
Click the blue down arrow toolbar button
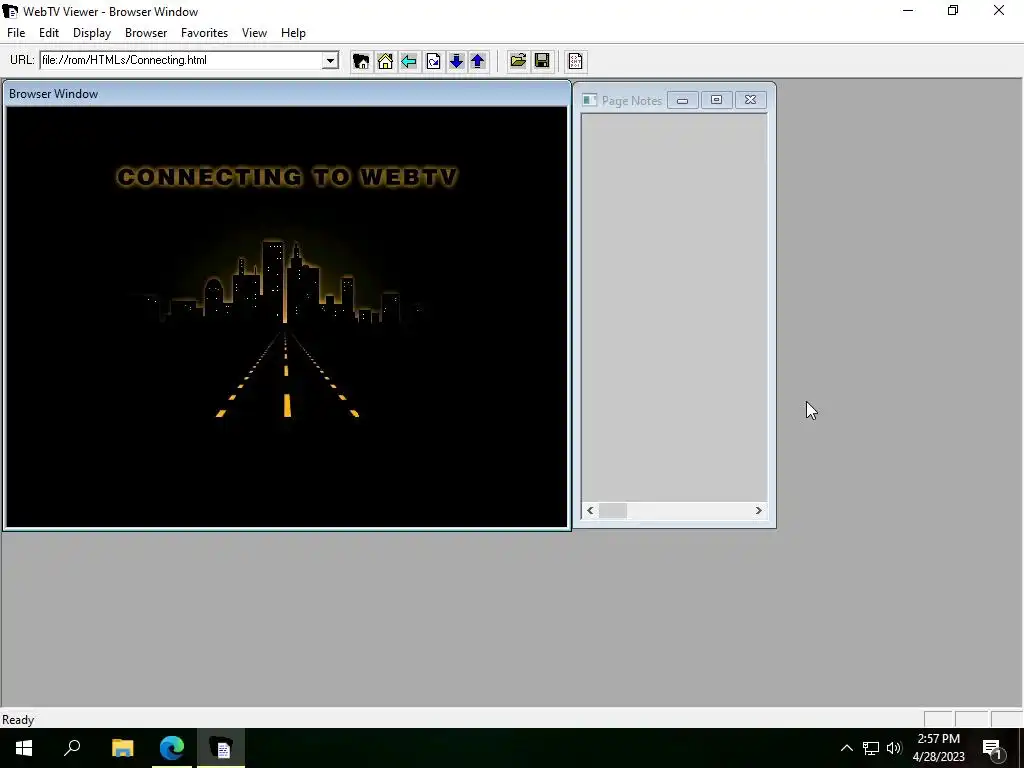(456, 61)
